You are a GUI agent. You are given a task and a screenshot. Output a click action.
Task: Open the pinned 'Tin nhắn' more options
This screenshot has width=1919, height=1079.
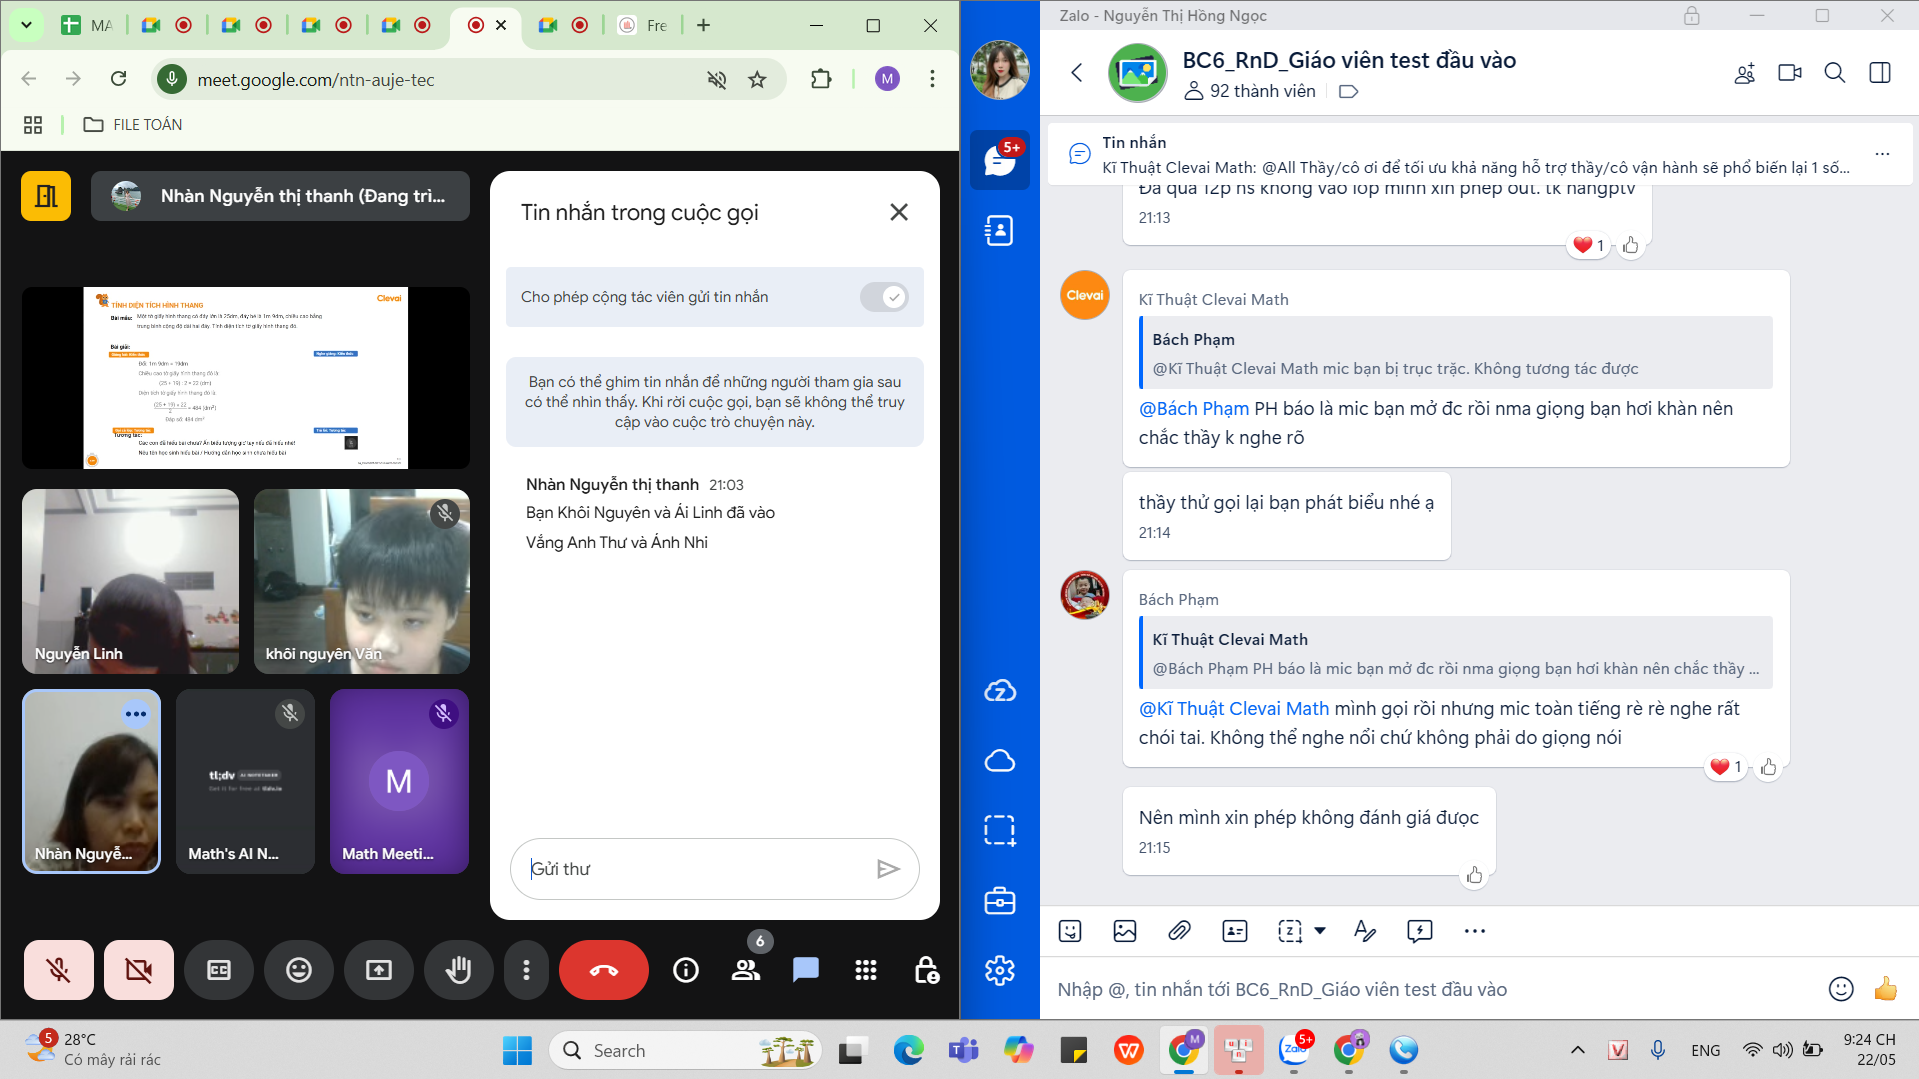tap(1883, 154)
